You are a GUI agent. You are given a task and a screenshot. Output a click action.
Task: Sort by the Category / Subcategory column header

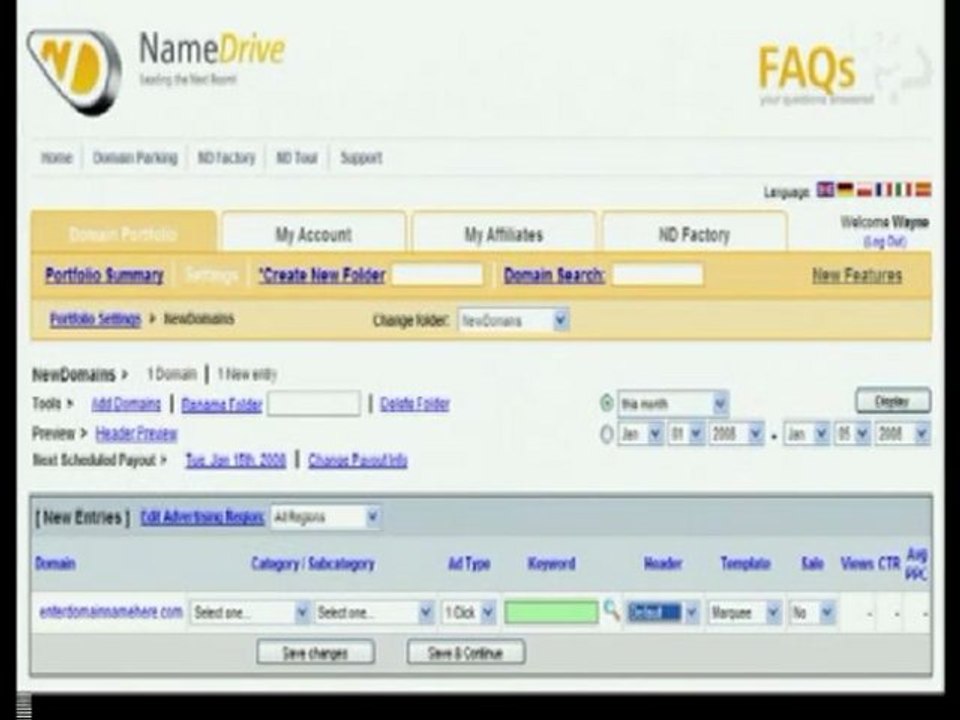[x=313, y=563]
